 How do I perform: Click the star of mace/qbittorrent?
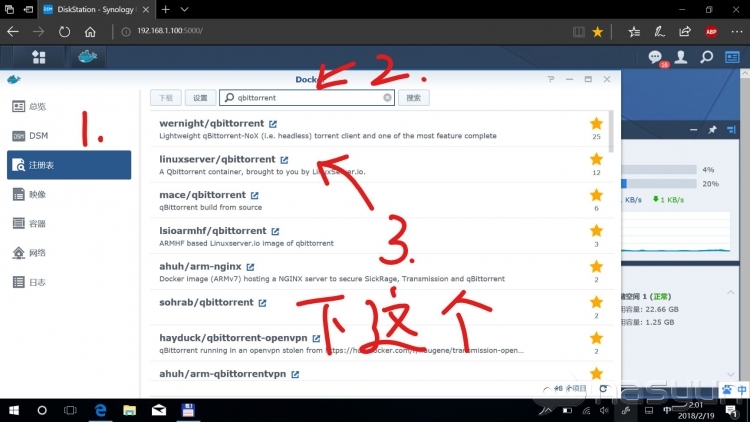tap(596, 195)
